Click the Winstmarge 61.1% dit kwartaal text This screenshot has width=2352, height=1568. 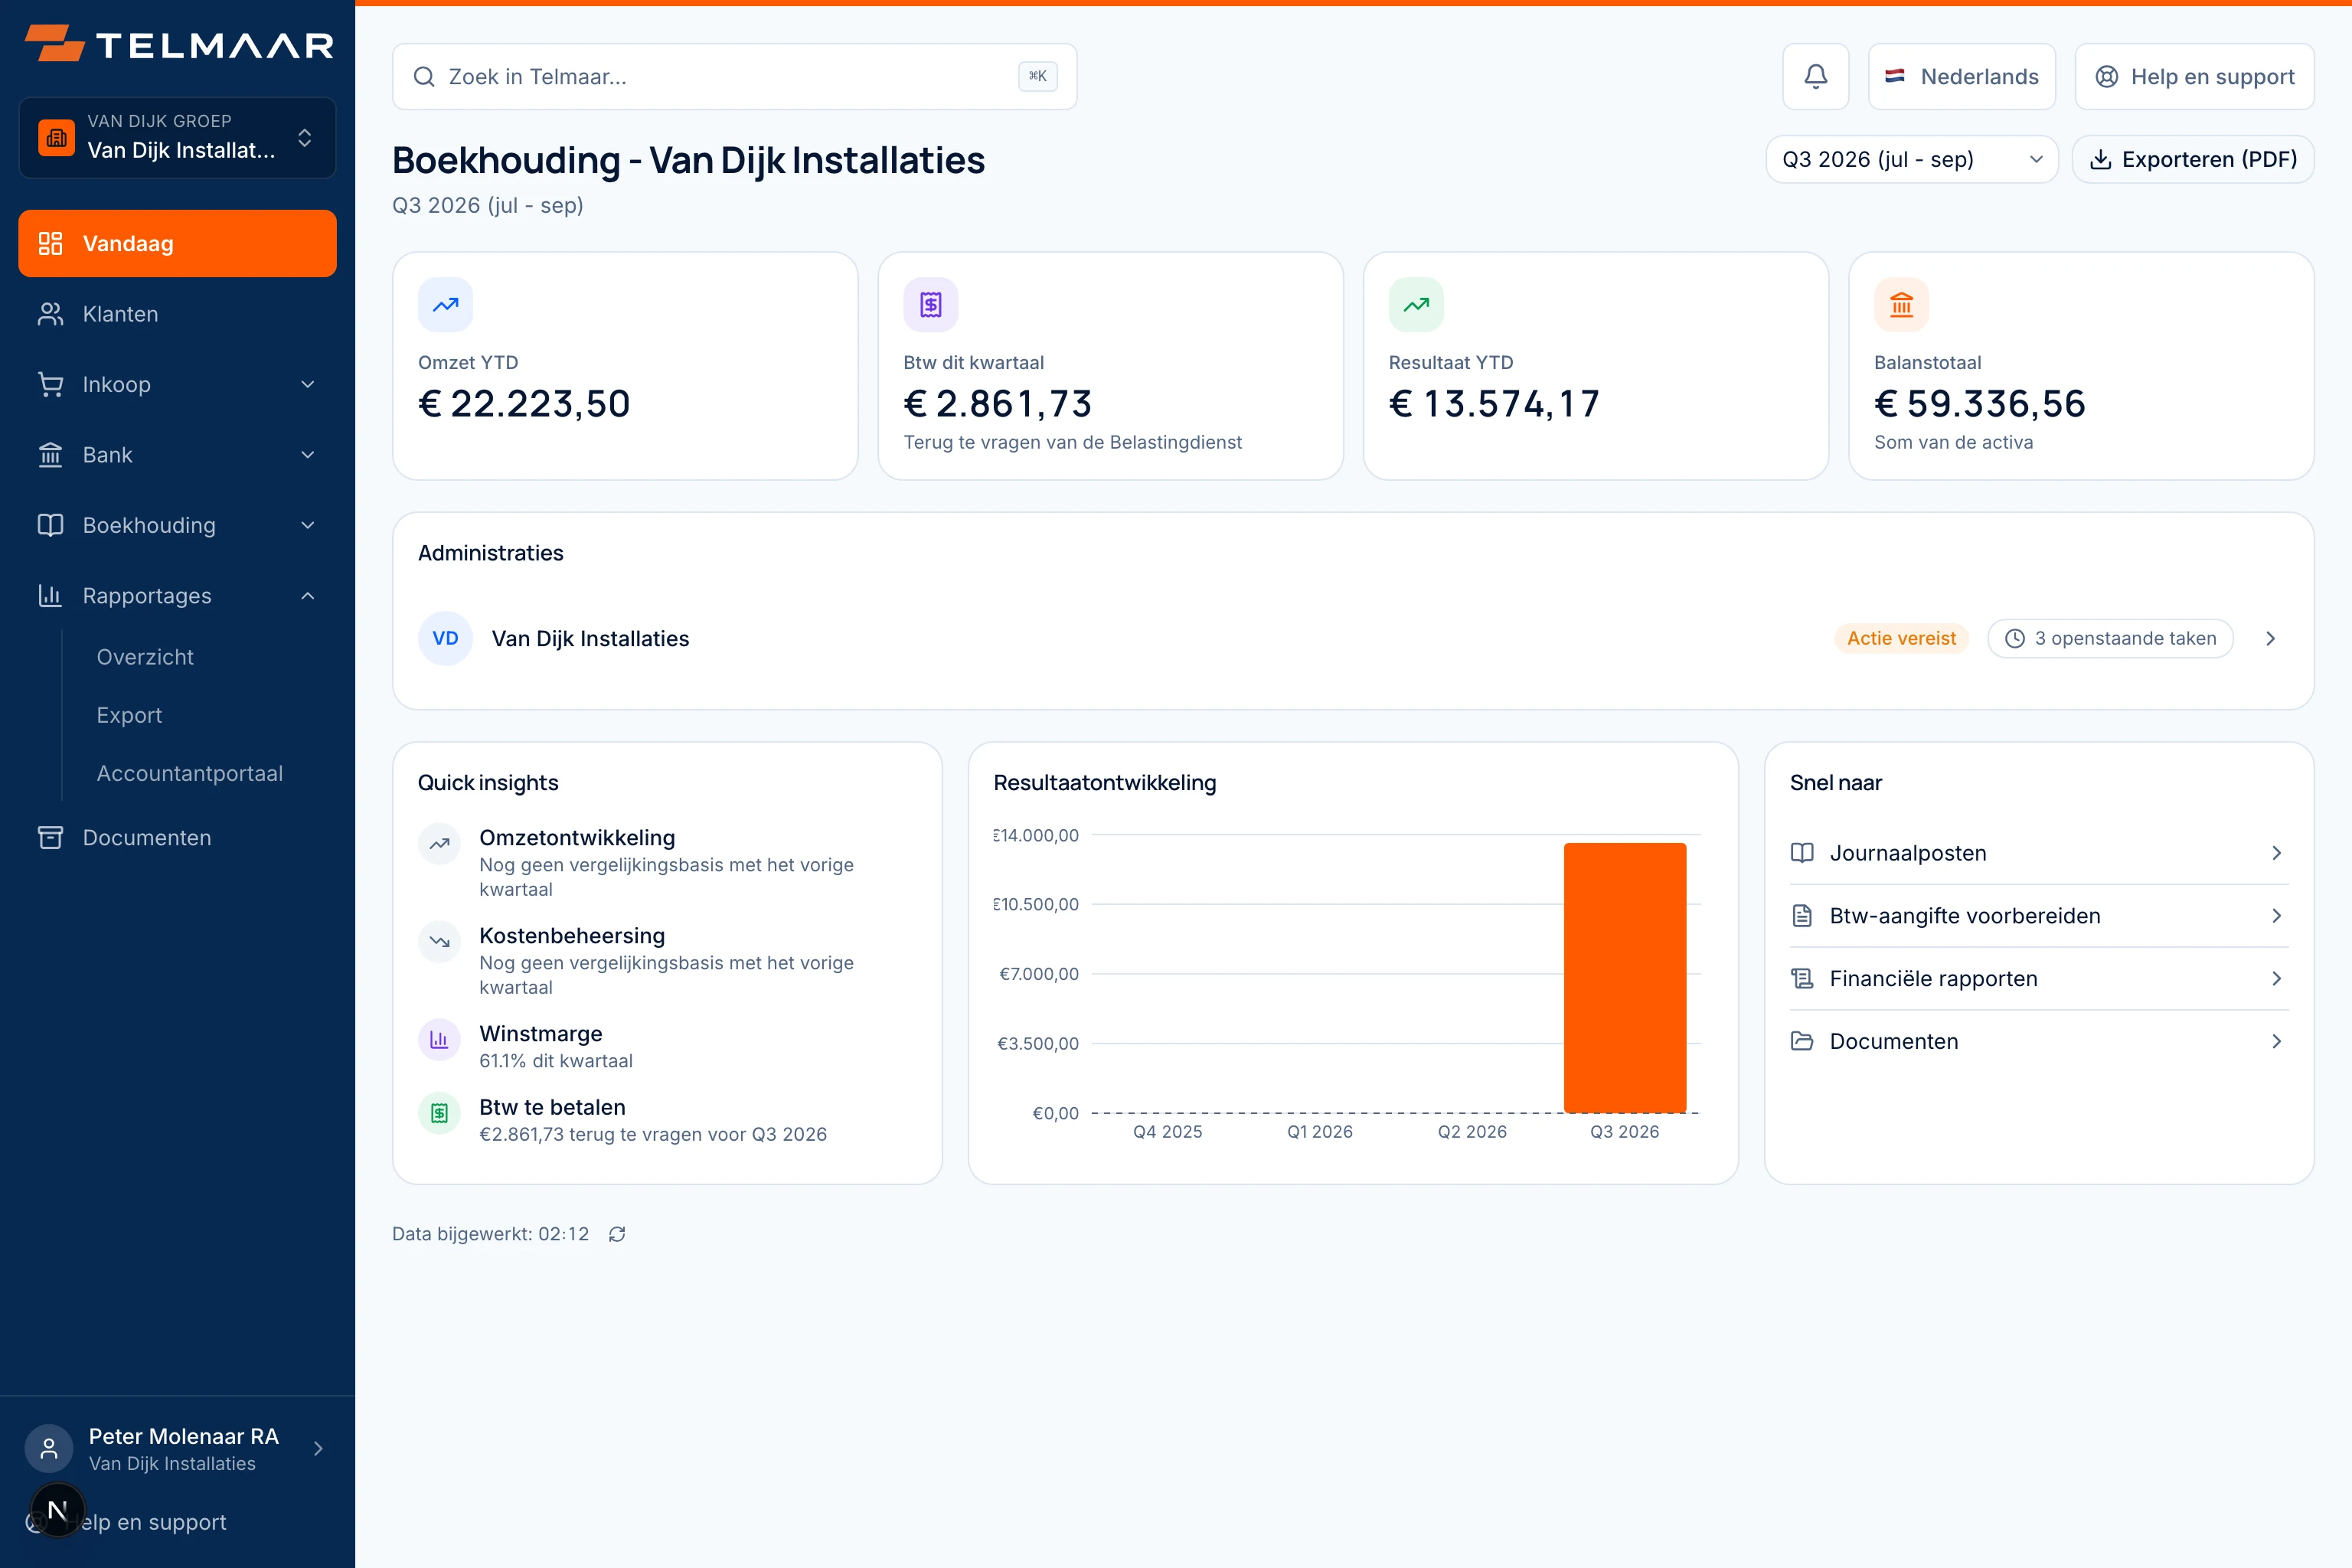tap(556, 1061)
